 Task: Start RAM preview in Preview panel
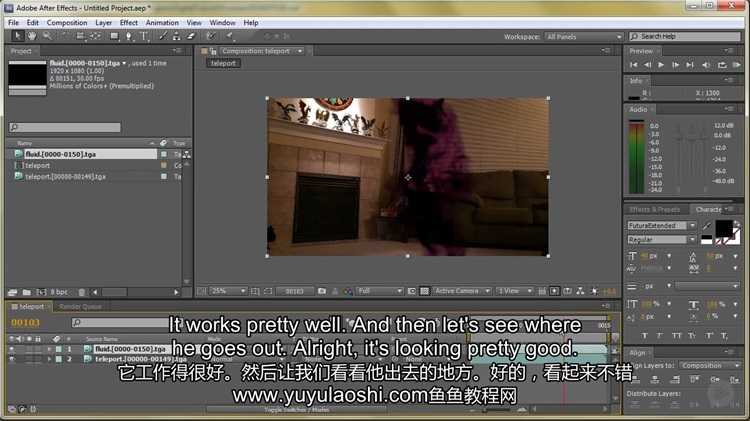point(736,65)
